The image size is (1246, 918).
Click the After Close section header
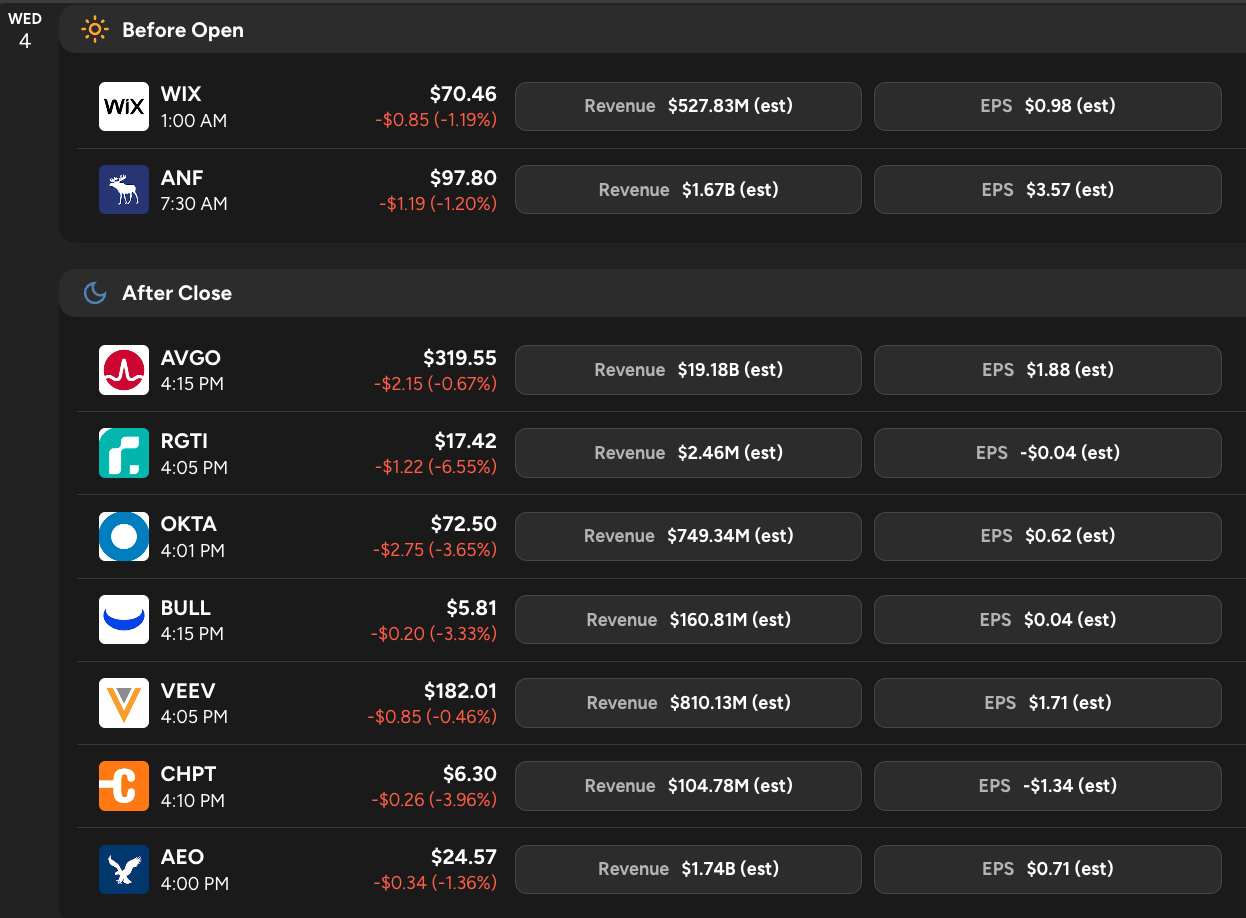tap(652, 293)
